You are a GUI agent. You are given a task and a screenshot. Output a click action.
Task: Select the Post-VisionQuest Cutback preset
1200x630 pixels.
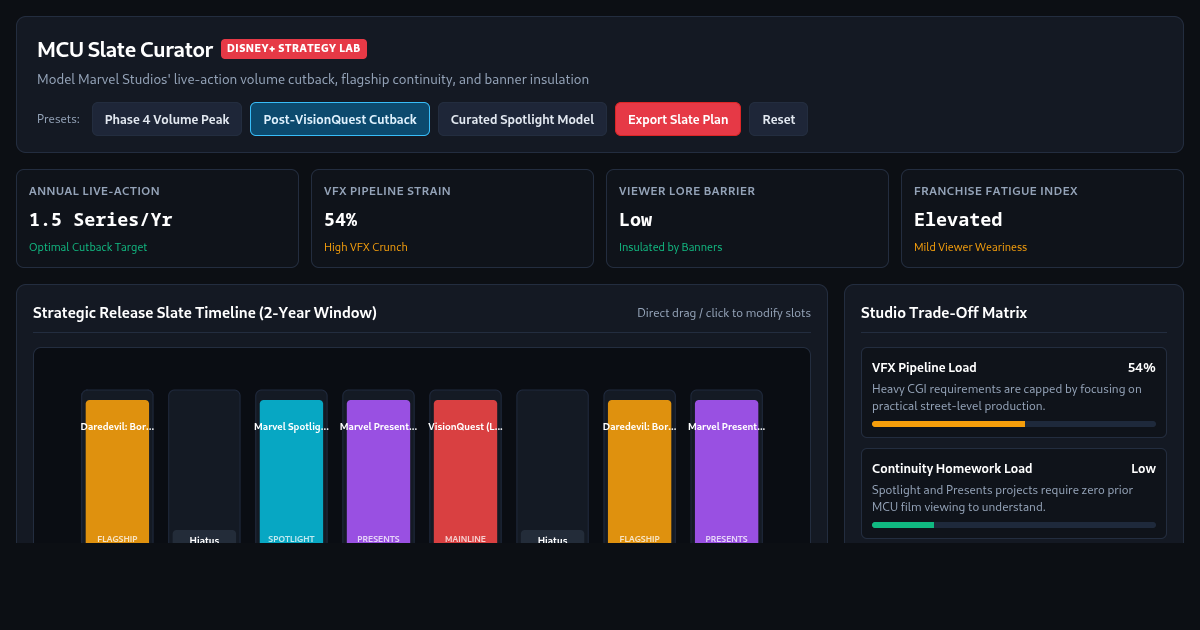tap(340, 119)
